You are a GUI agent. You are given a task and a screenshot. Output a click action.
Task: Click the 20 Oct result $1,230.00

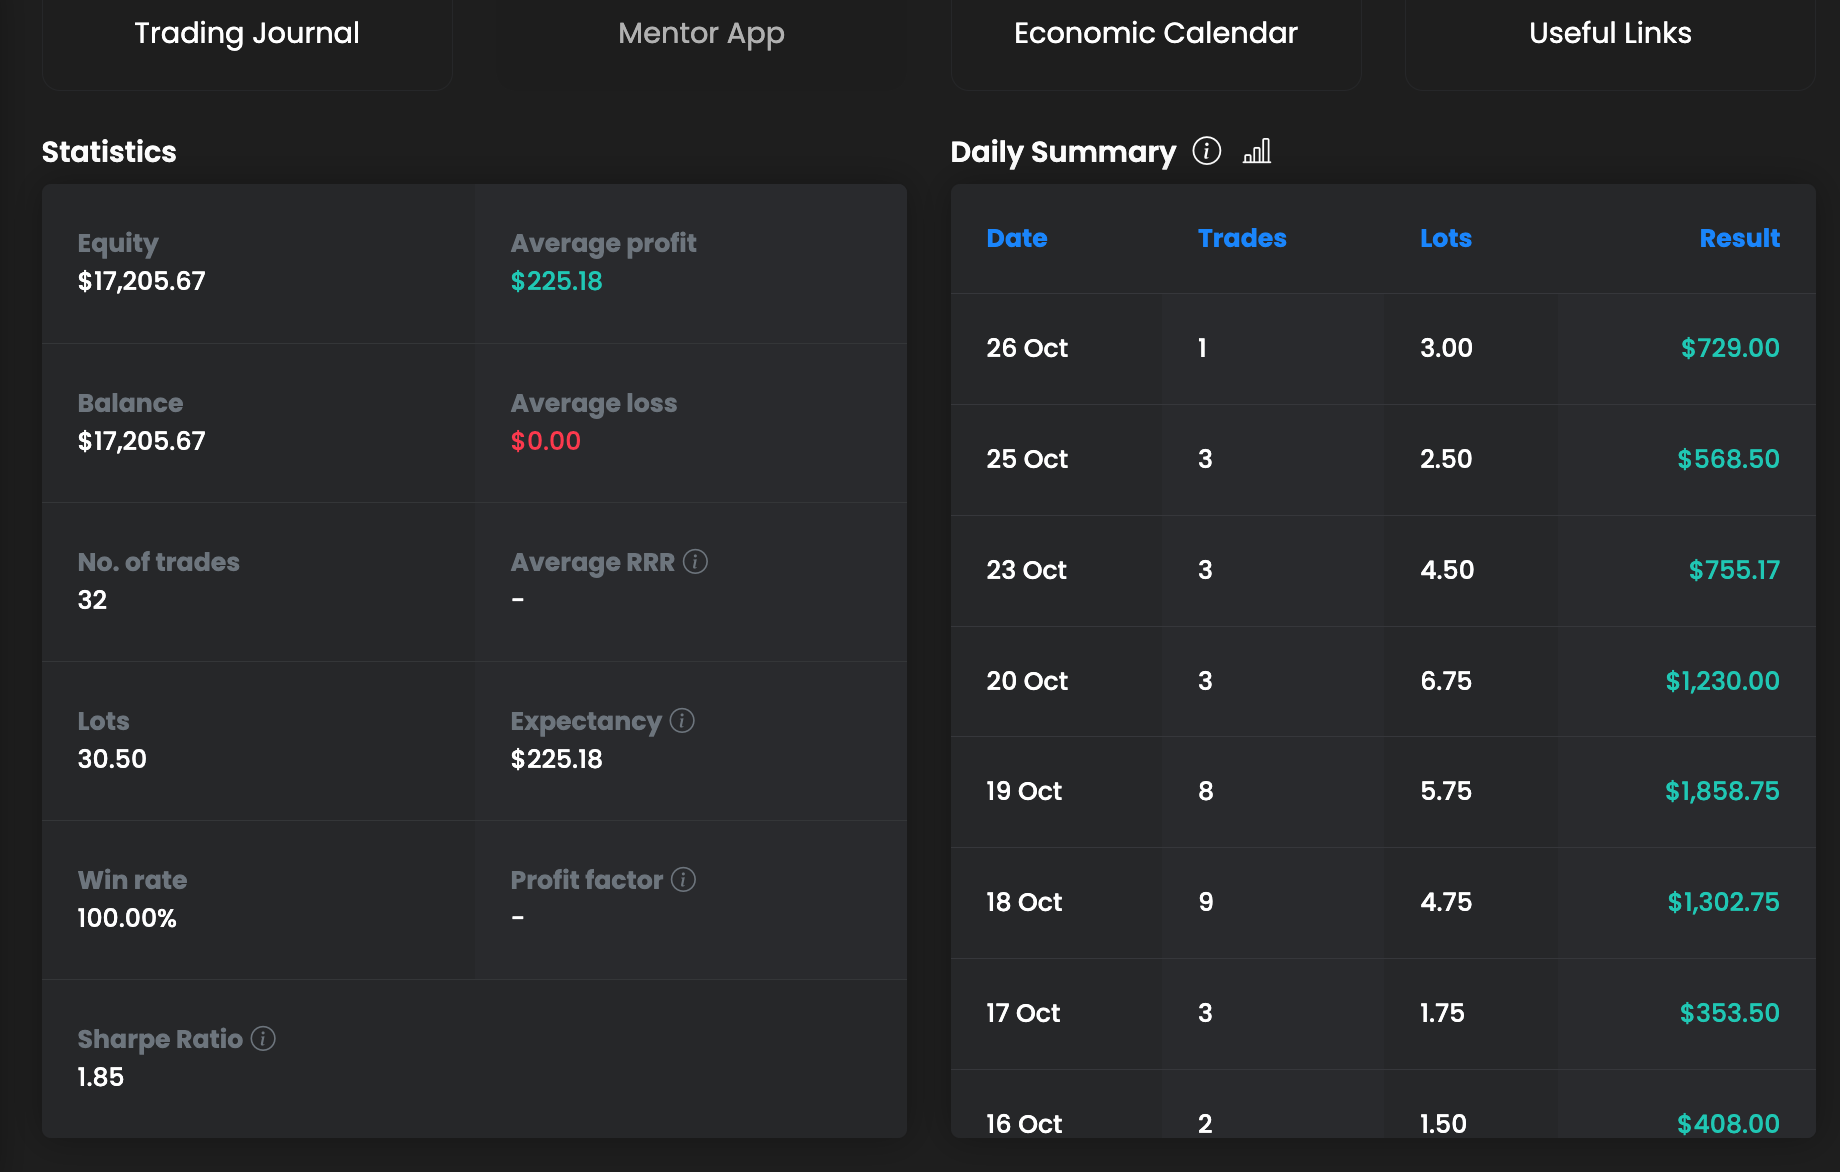coord(1722,681)
